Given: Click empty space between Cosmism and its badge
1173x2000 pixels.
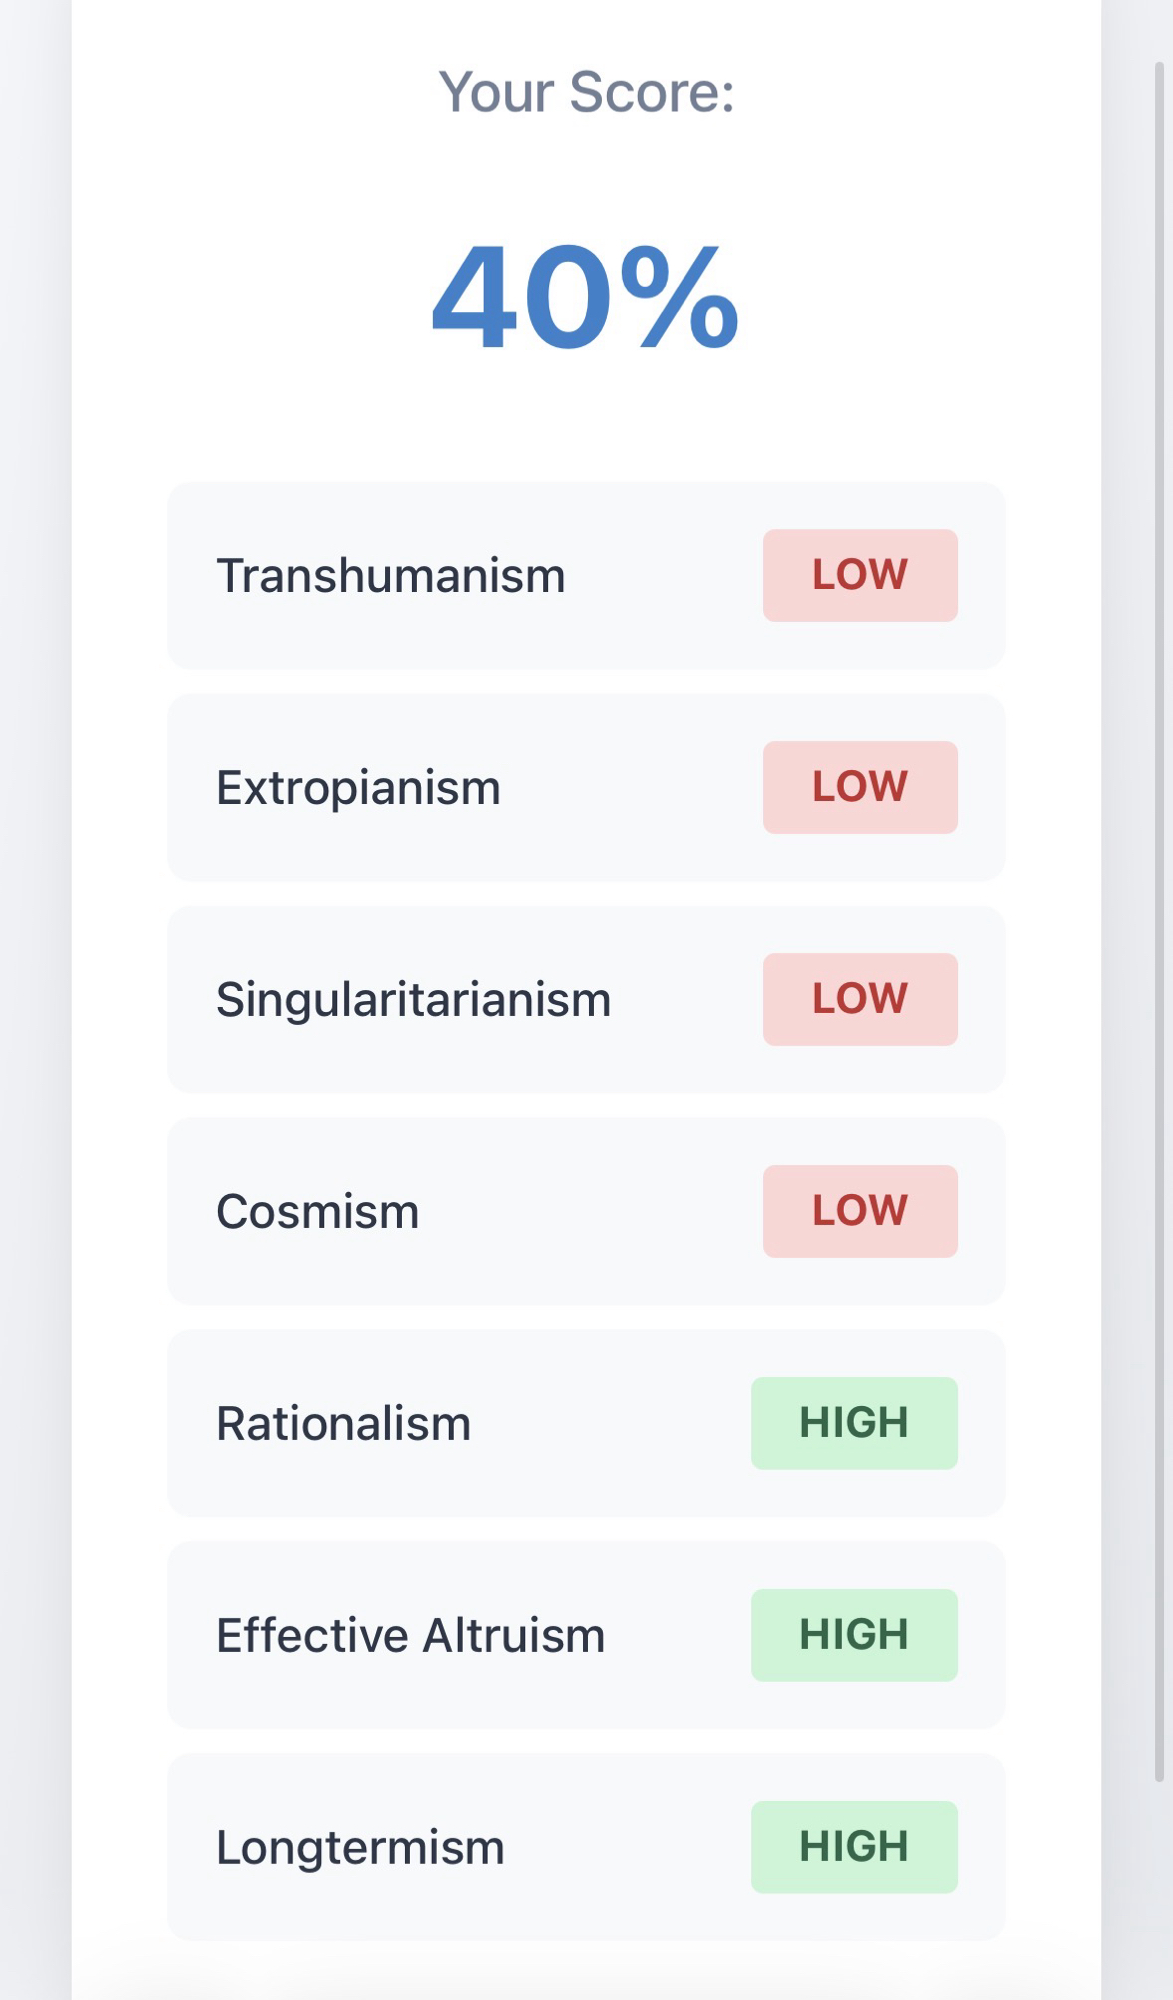Looking at the screenshot, I should 590,1212.
